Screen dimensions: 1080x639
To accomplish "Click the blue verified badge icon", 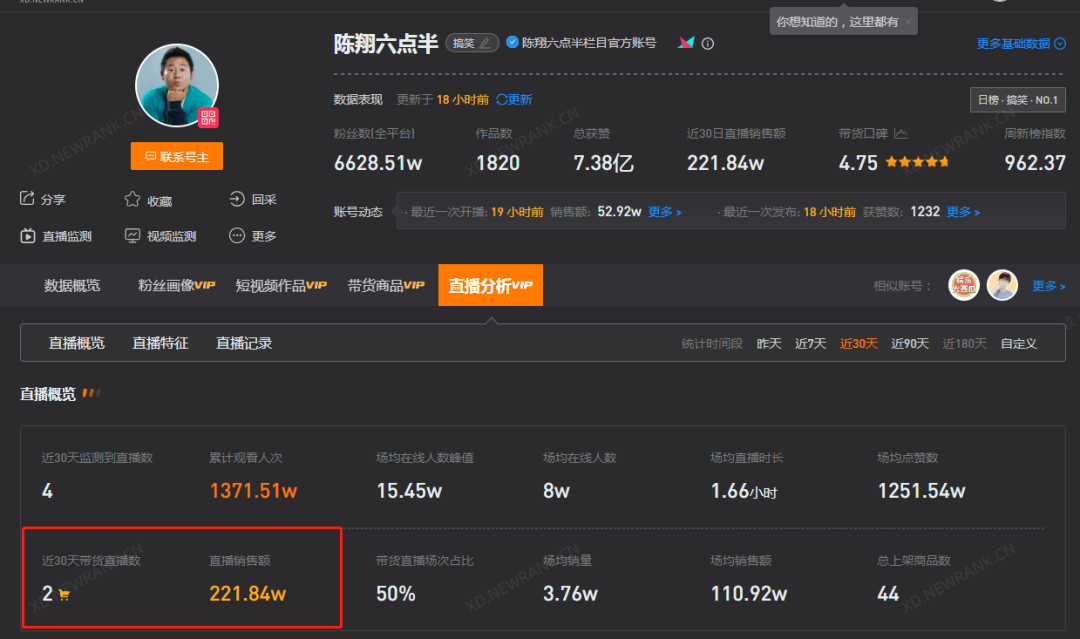I will tap(512, 42).
